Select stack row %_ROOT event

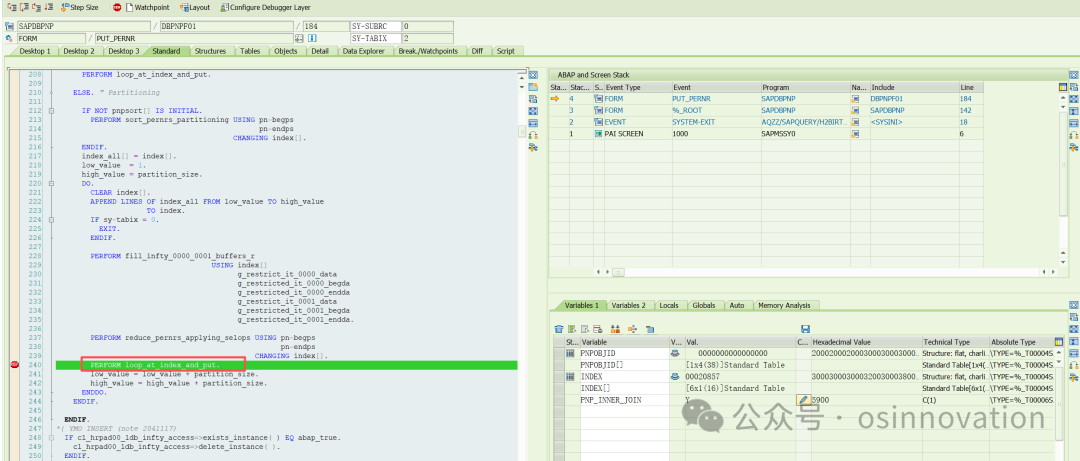click(765, 110)
